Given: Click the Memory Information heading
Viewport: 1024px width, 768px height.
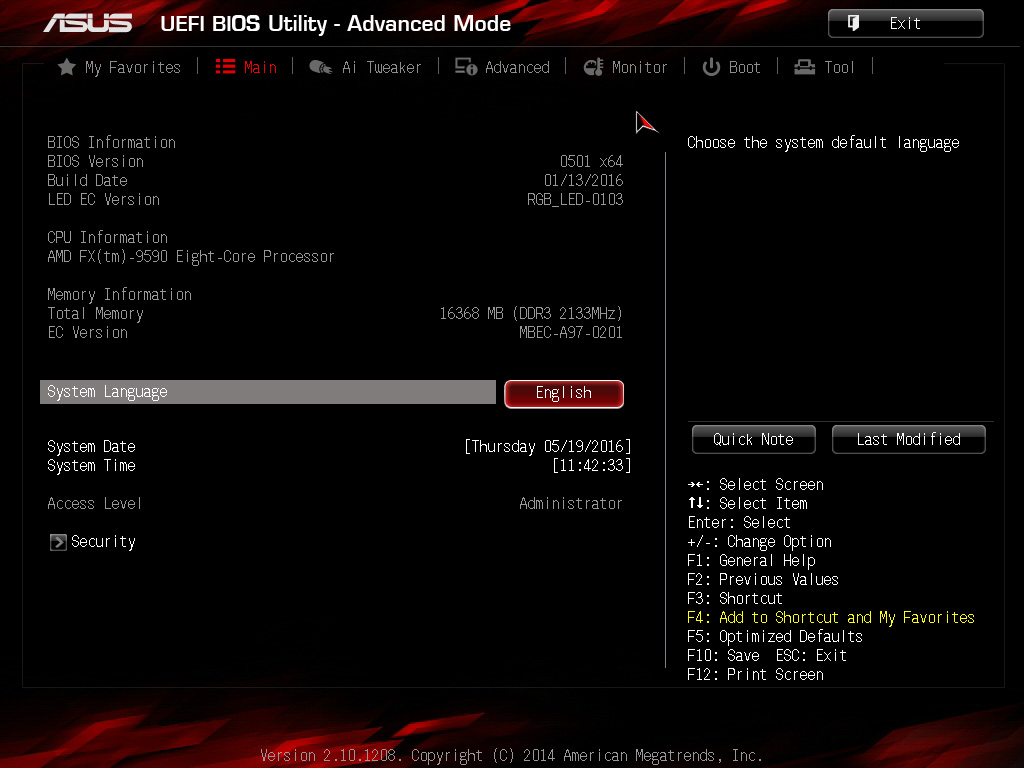Looking at the screenshot, I should click(120, 295).
